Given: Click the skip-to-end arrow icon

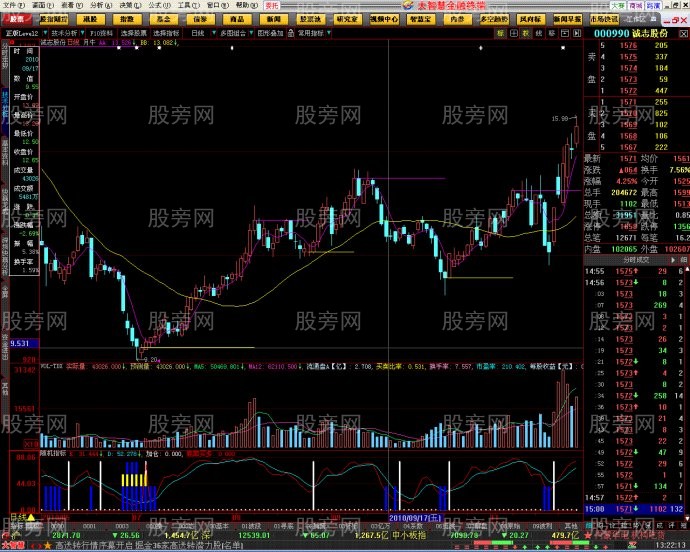Looking at the screenshot, I should tap(577, 33).
